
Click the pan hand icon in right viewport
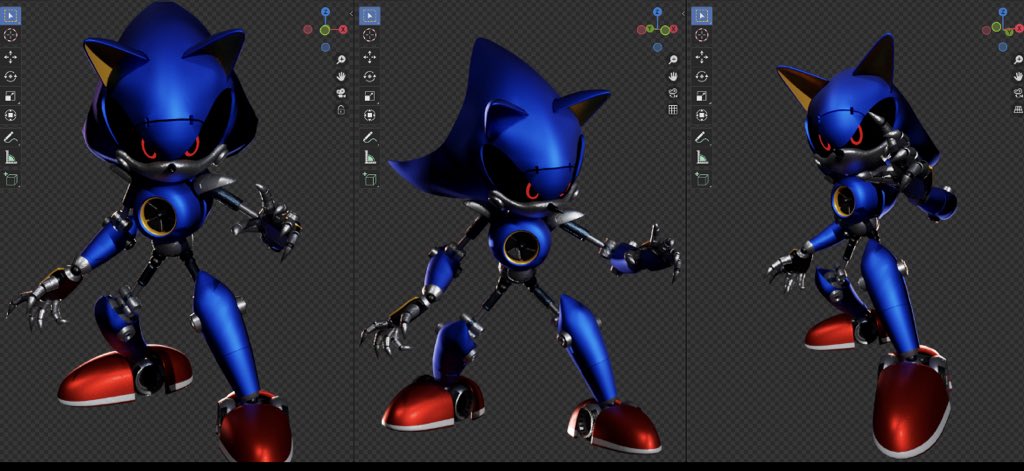pyautogui.click(x=1017, y=76)
